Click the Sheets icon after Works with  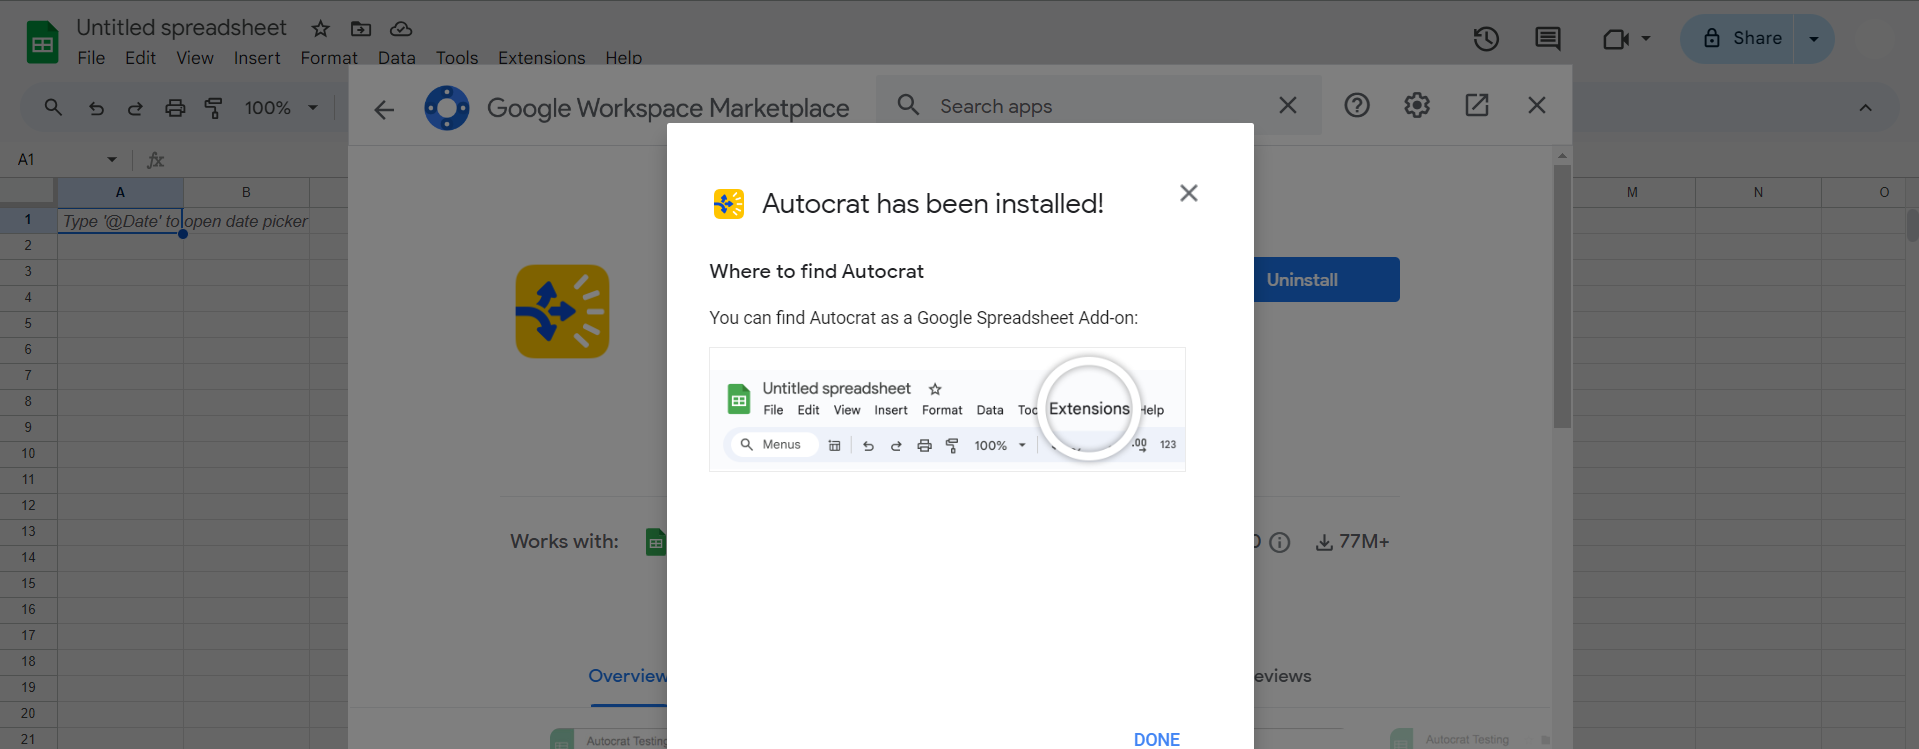click(x=656, y=542)
